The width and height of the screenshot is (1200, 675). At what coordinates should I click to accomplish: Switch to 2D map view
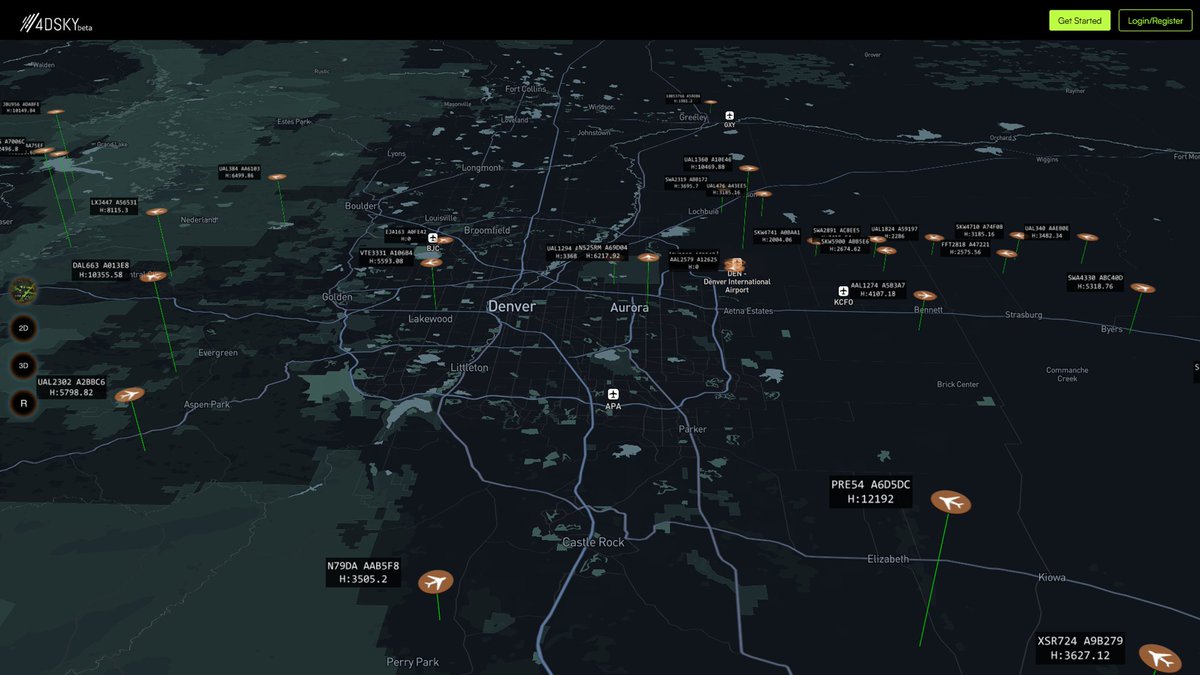pyautogui.click(x=22, y=328)
